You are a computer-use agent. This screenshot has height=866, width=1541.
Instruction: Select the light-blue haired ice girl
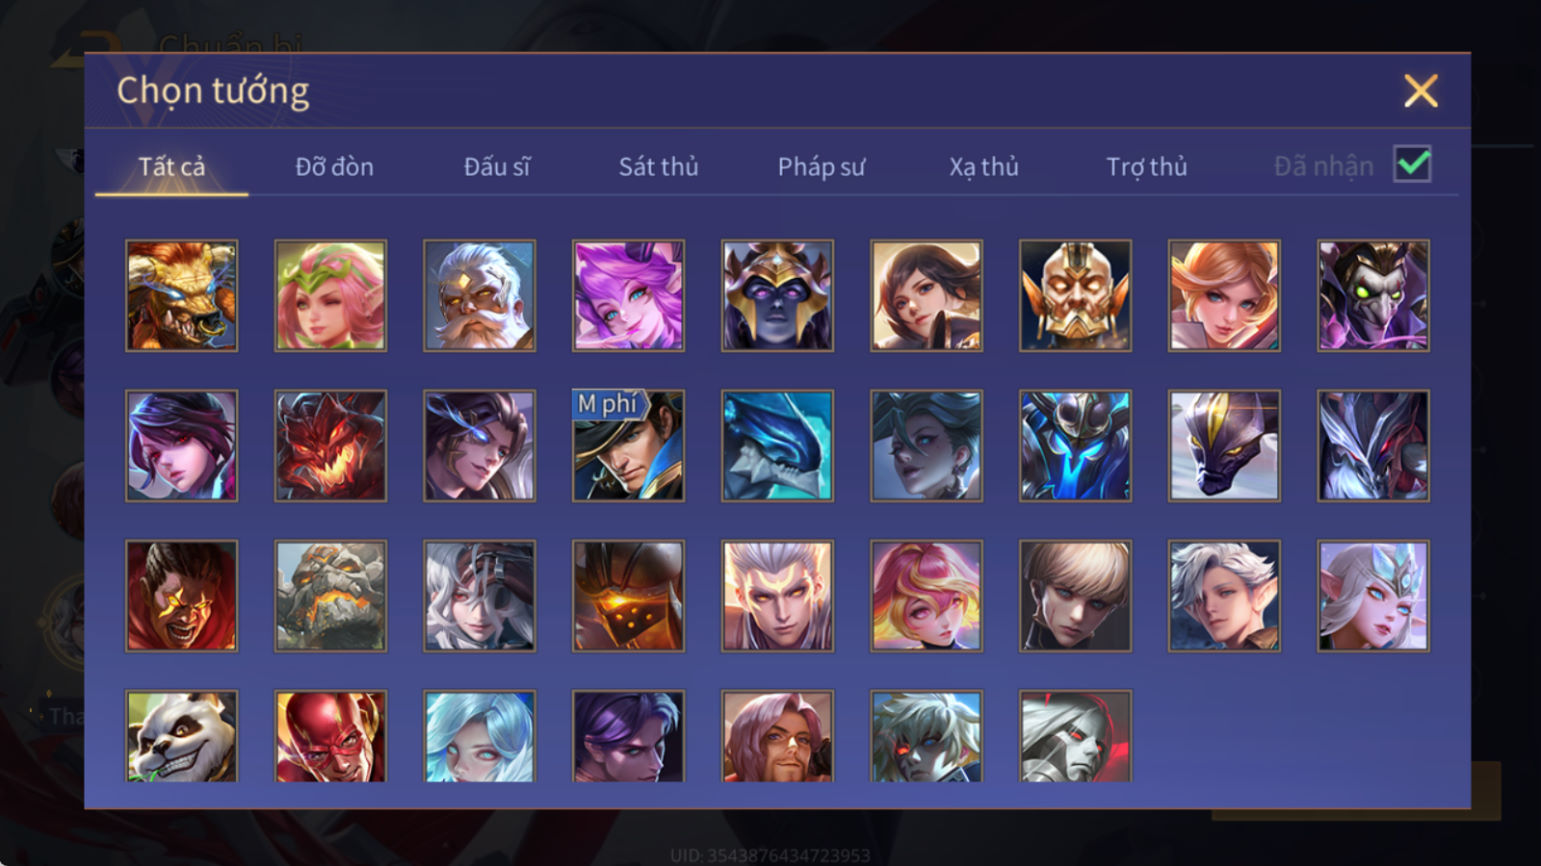[x=479, y=736]
